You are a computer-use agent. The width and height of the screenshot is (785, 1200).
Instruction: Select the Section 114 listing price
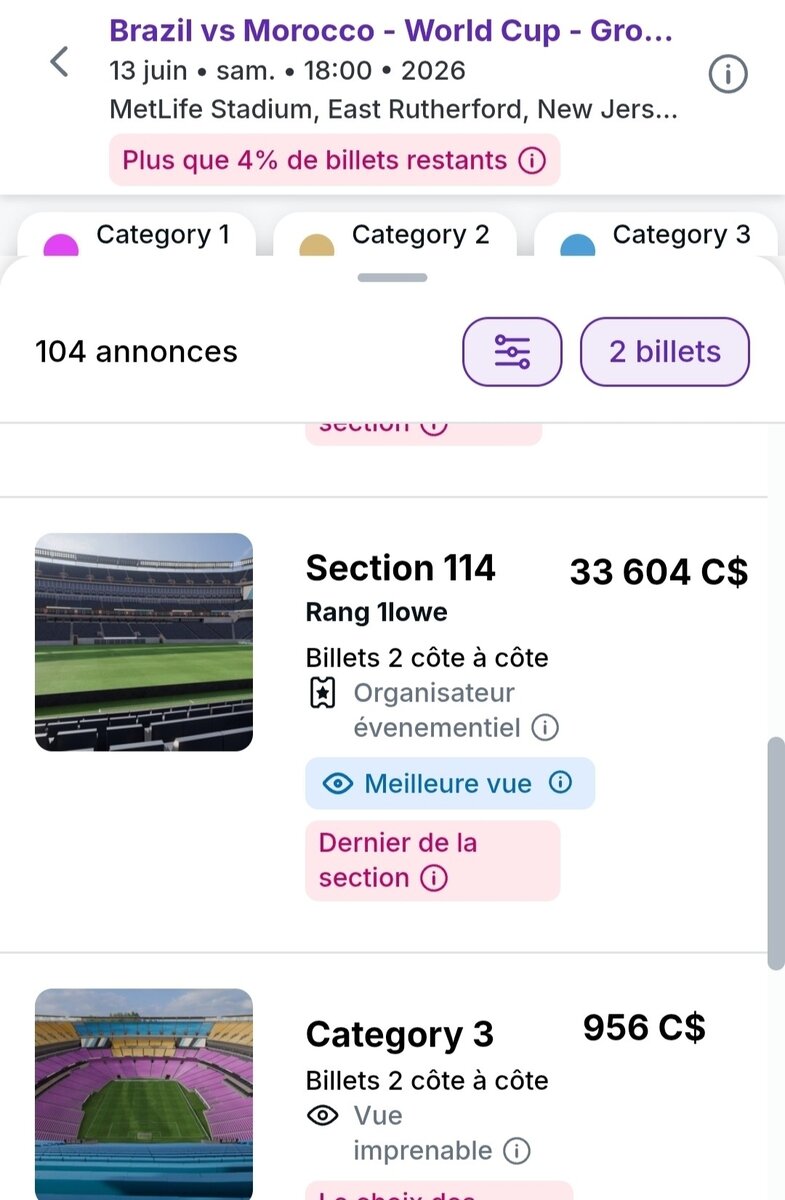[x=658, y=572]
